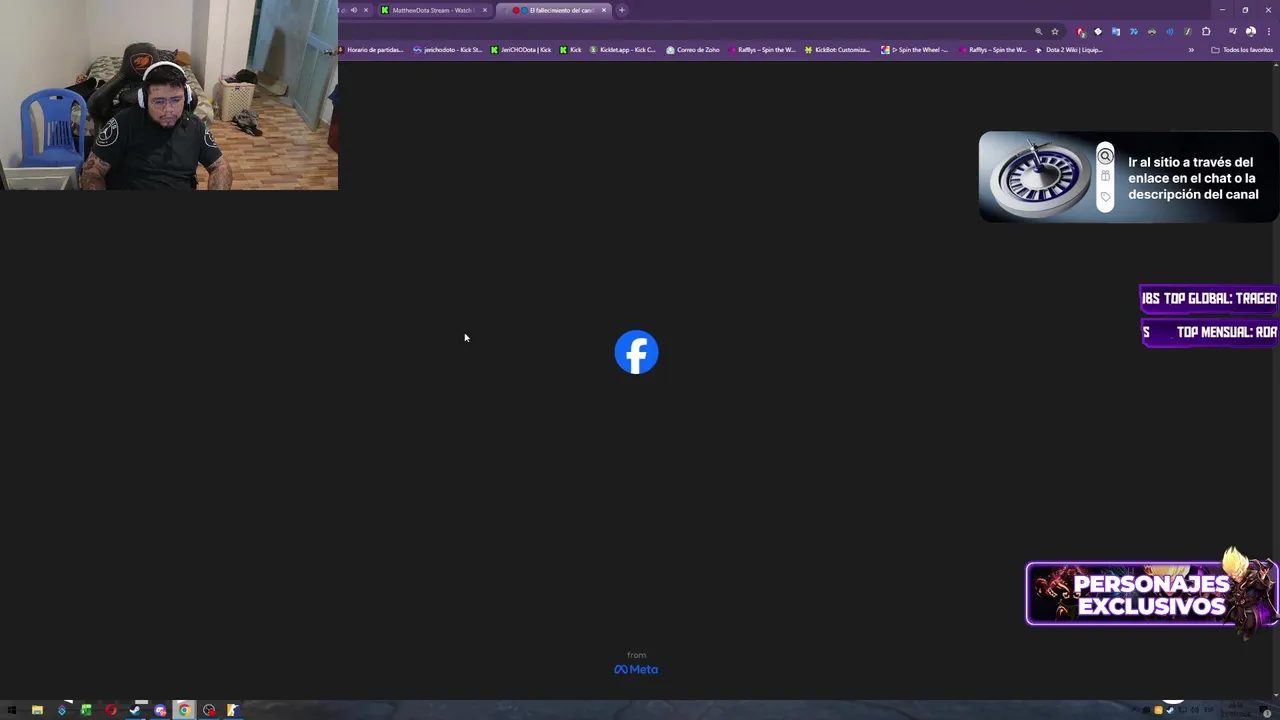The width and height of the screenshot is (1280, 720).
Task: Open the blue sound-wave extension icon
Action: [1170, 31]
